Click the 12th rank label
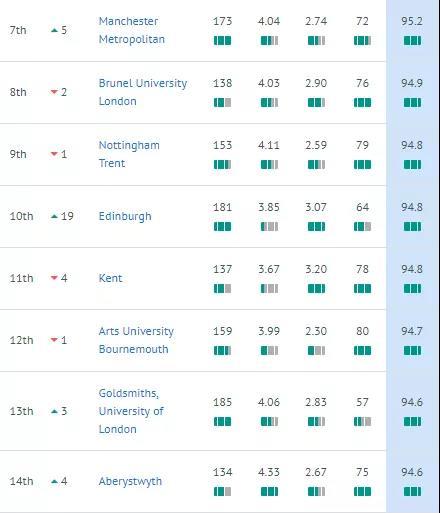Screen dimensions: 440x513 click(21, 340)
